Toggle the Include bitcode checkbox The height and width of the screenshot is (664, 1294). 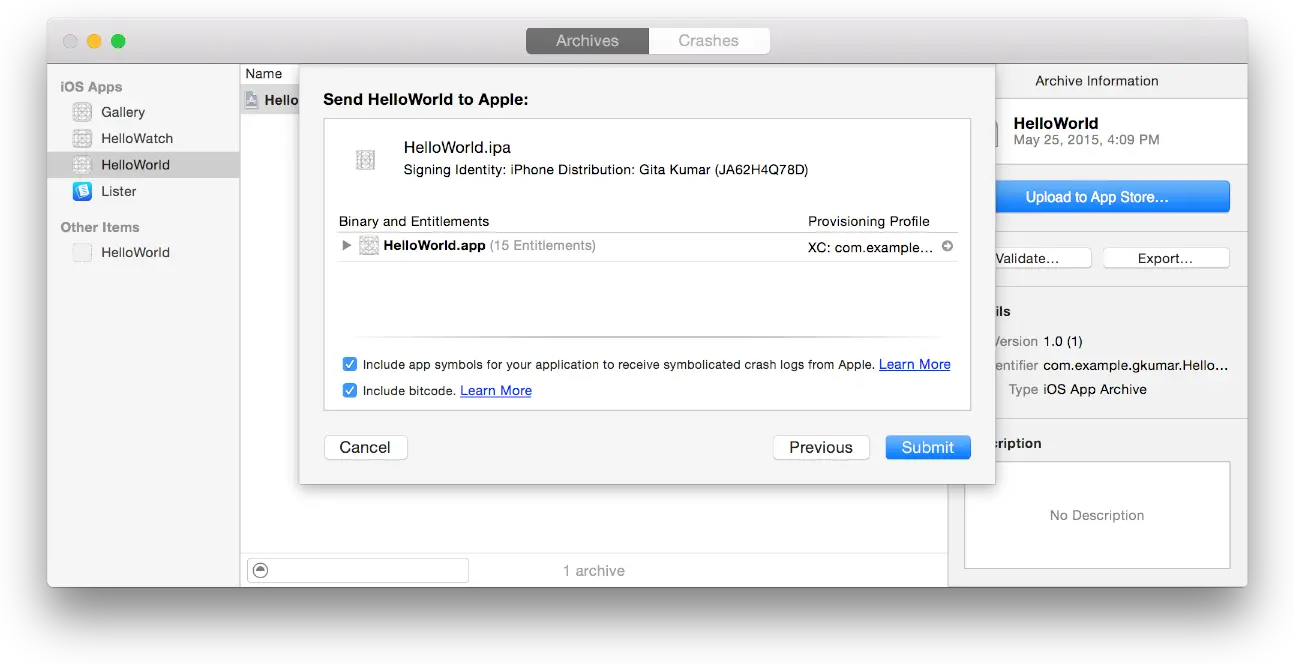tap(349, 390)
